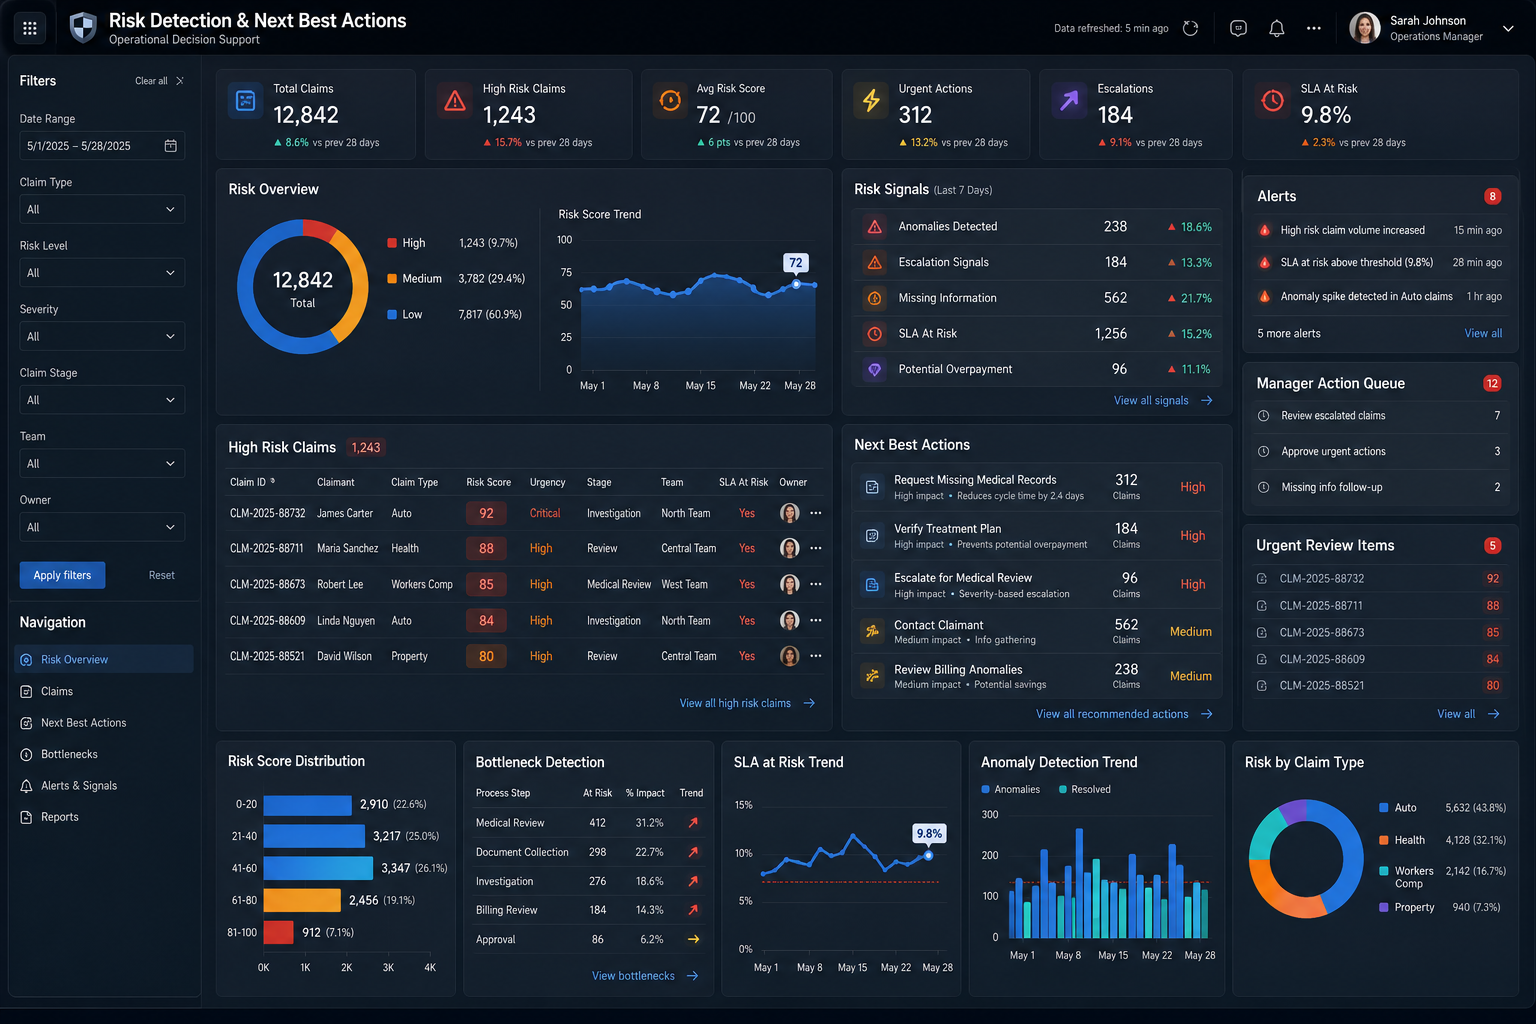This screenshot has width=1536, height=1024.
Task: Click the Claim ID column sort icon
Action: [273, 481]
